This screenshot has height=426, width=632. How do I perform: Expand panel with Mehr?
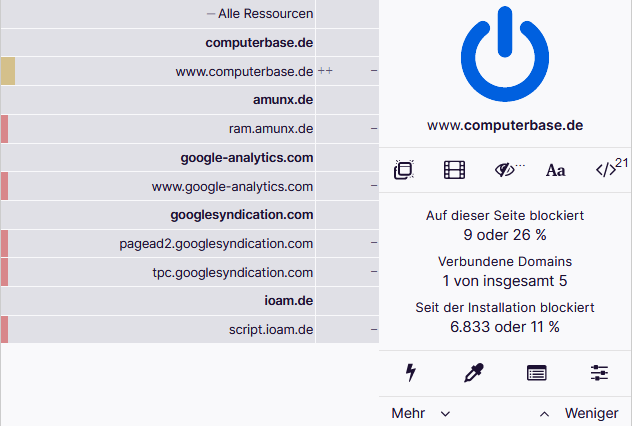[421, 413]
